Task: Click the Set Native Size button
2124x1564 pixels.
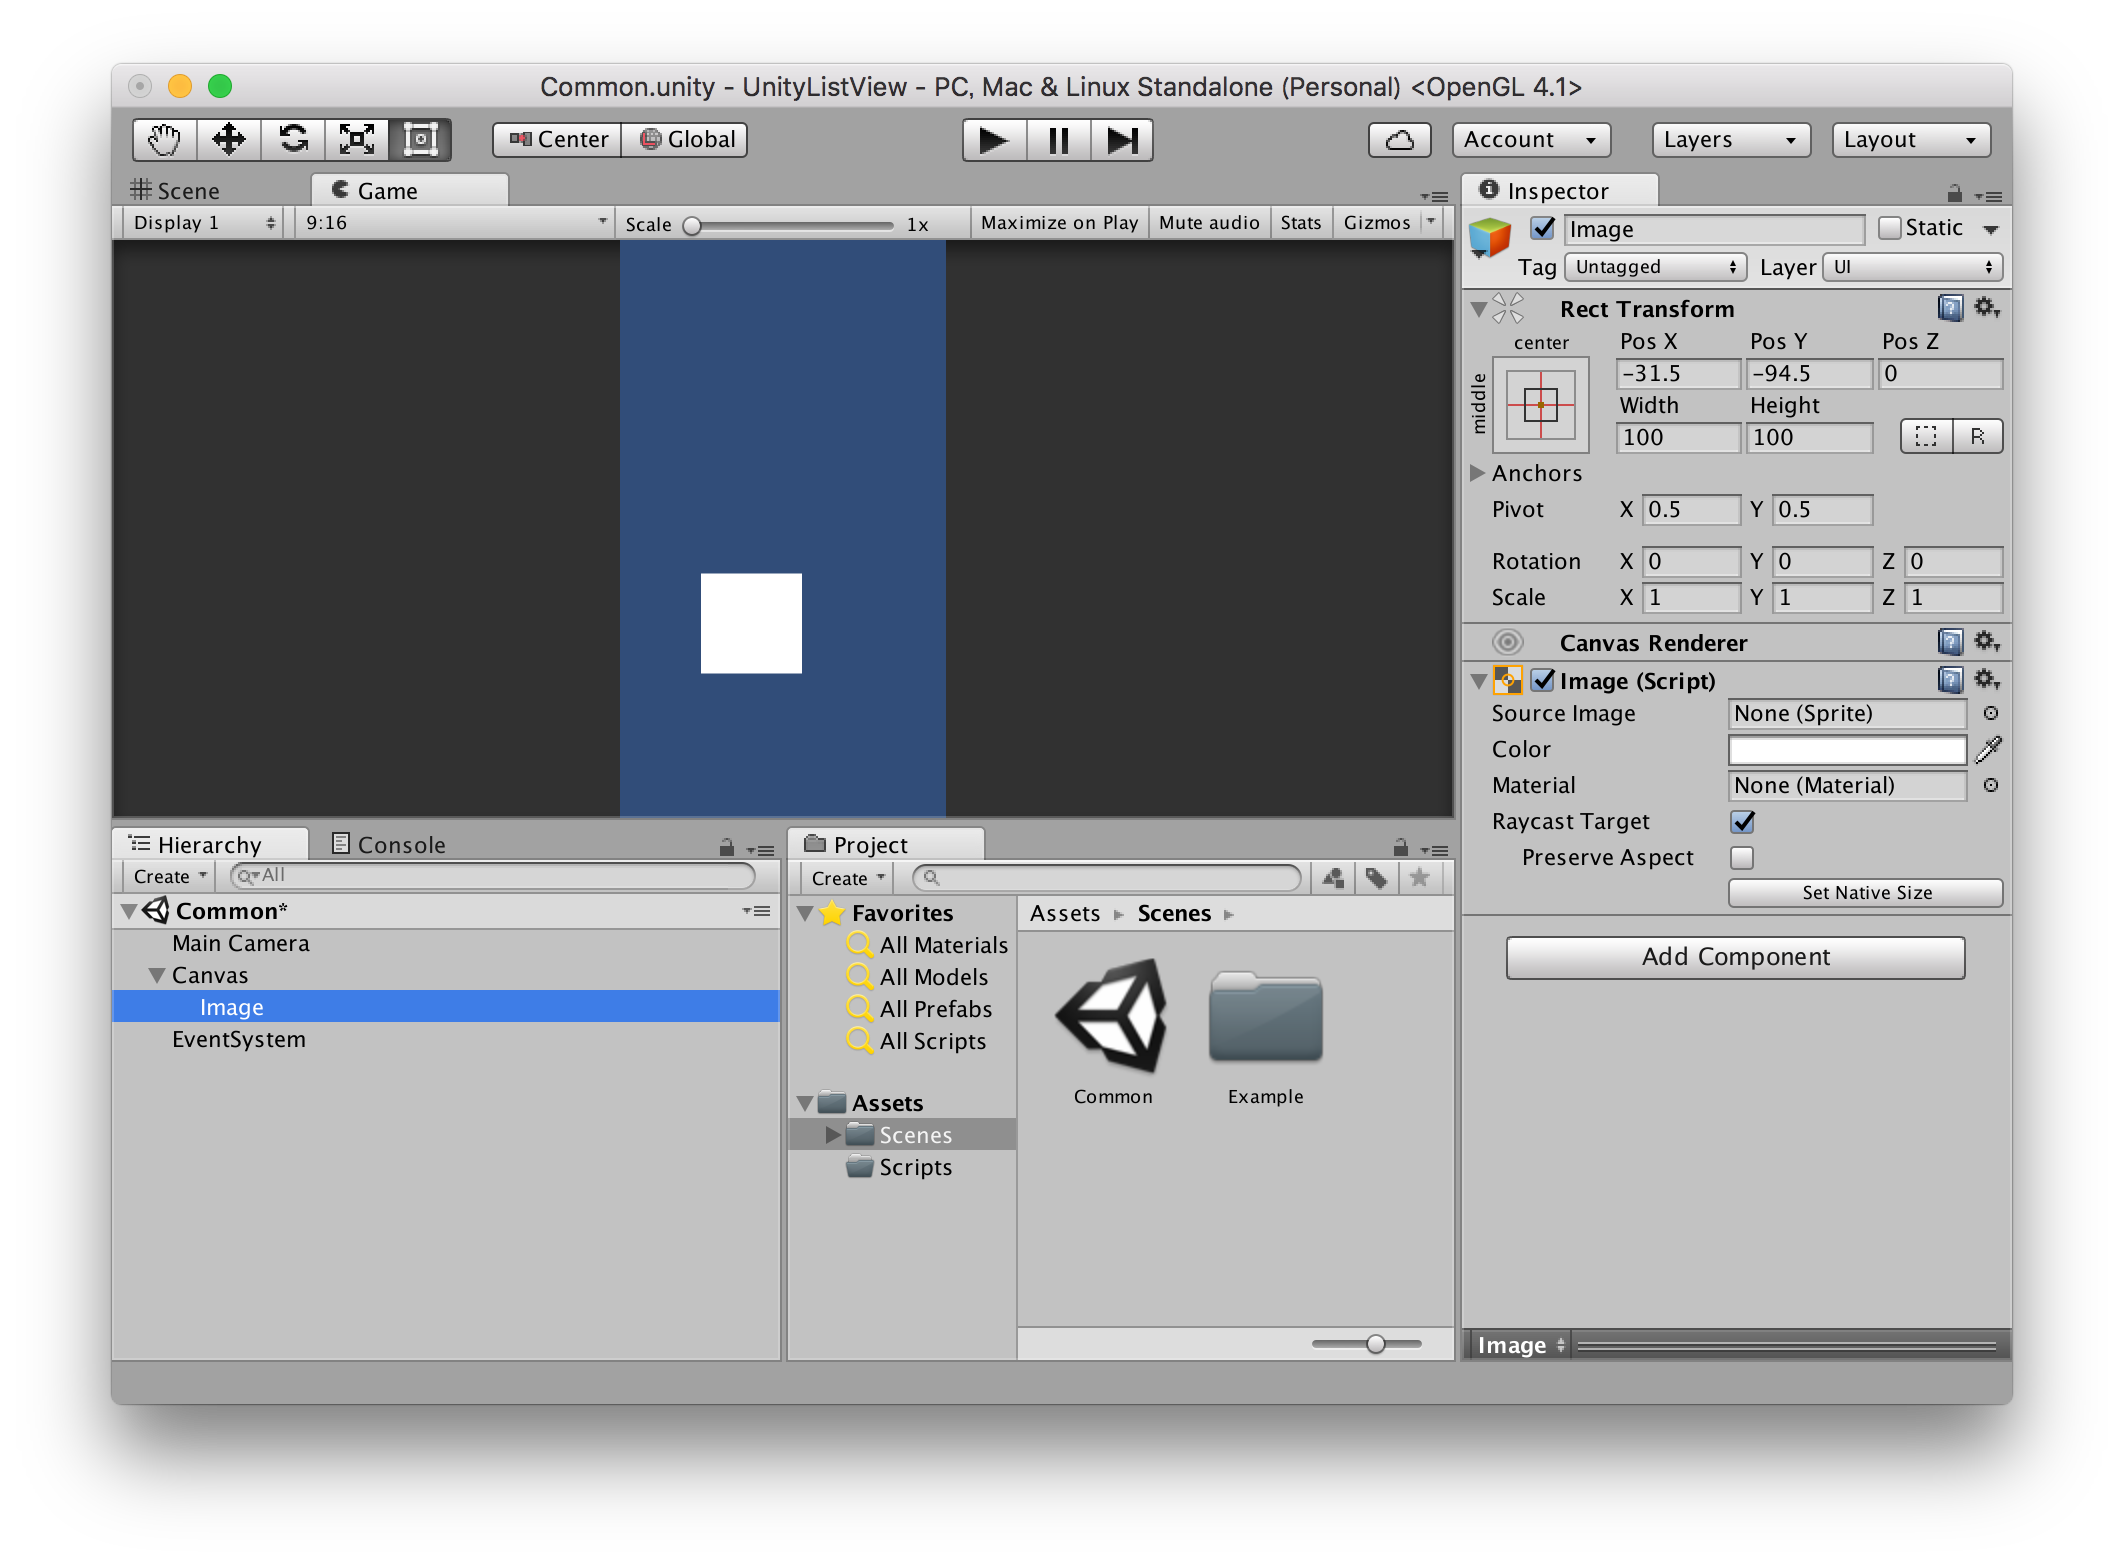Action: click(1865, 893)
